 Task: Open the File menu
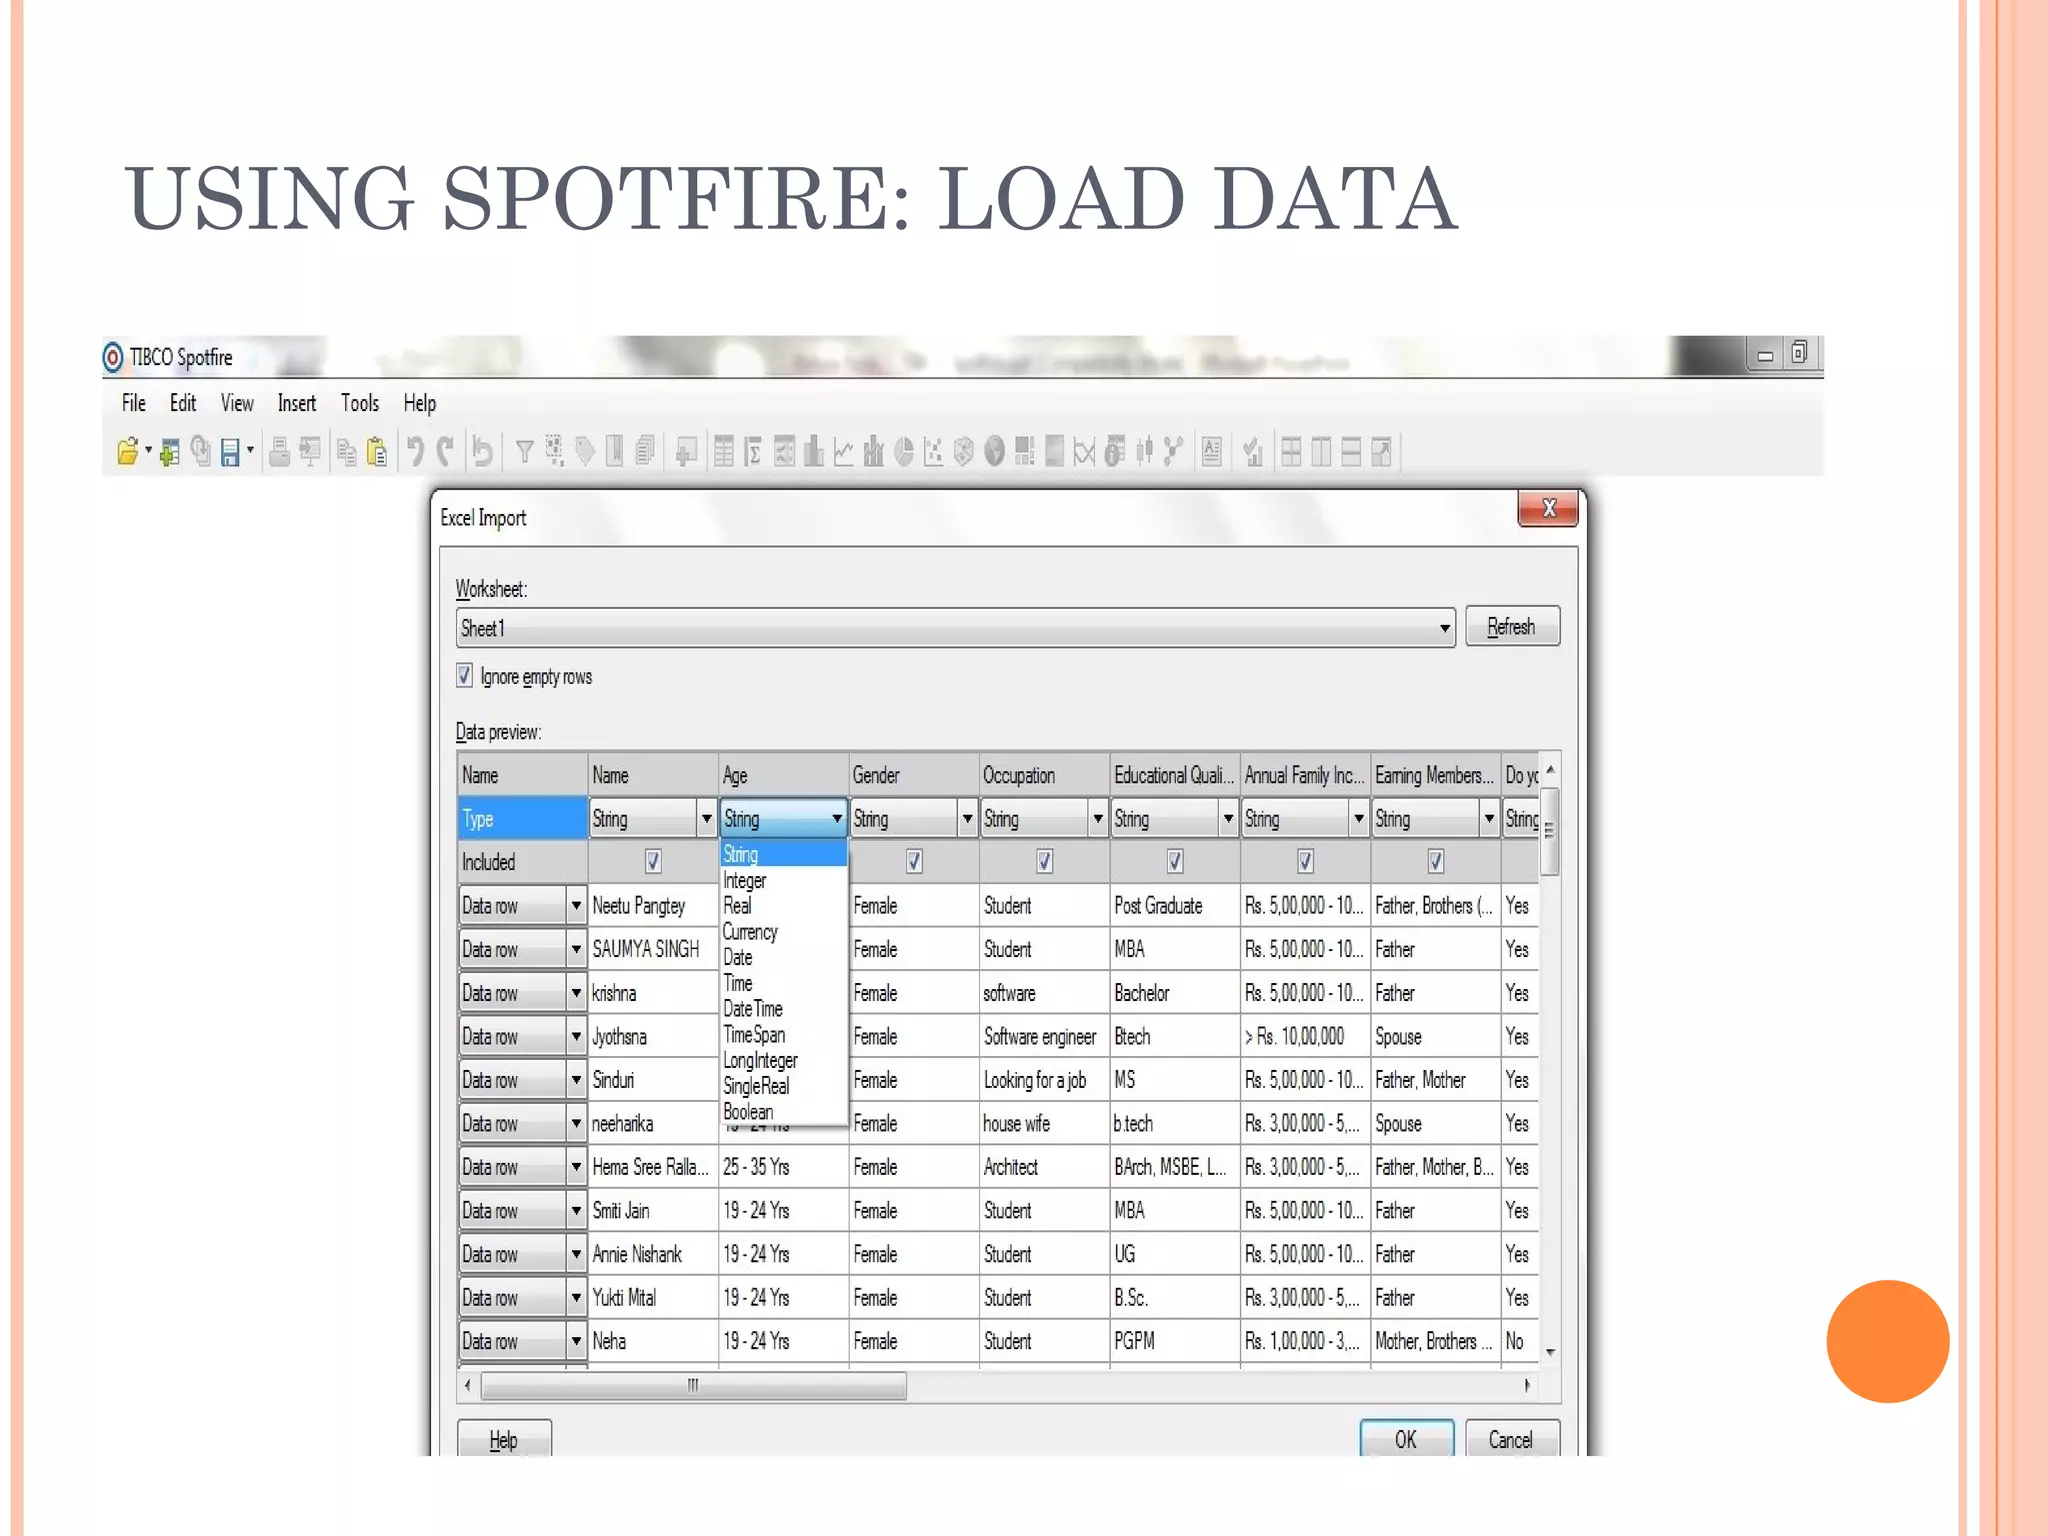133,403
